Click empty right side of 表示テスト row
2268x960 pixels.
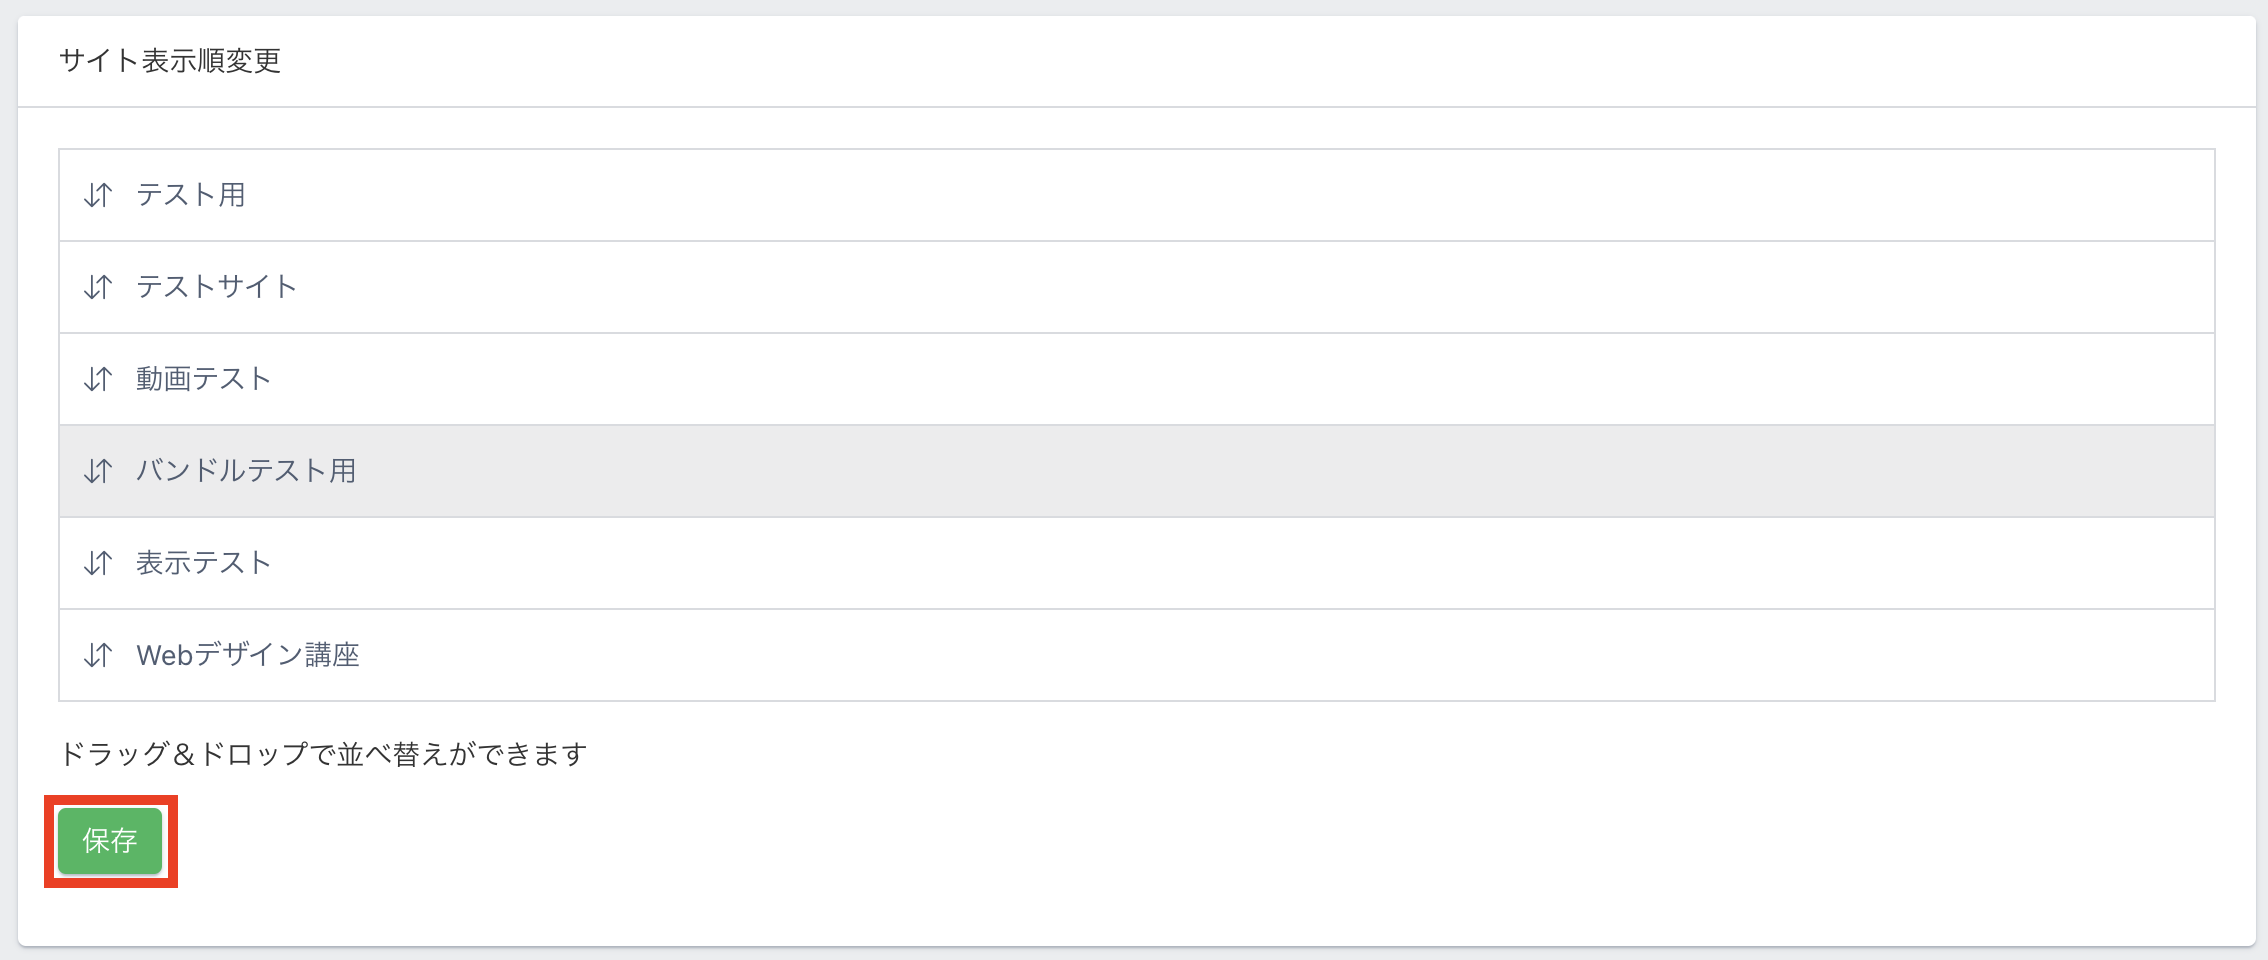[x=1400, y=563]
